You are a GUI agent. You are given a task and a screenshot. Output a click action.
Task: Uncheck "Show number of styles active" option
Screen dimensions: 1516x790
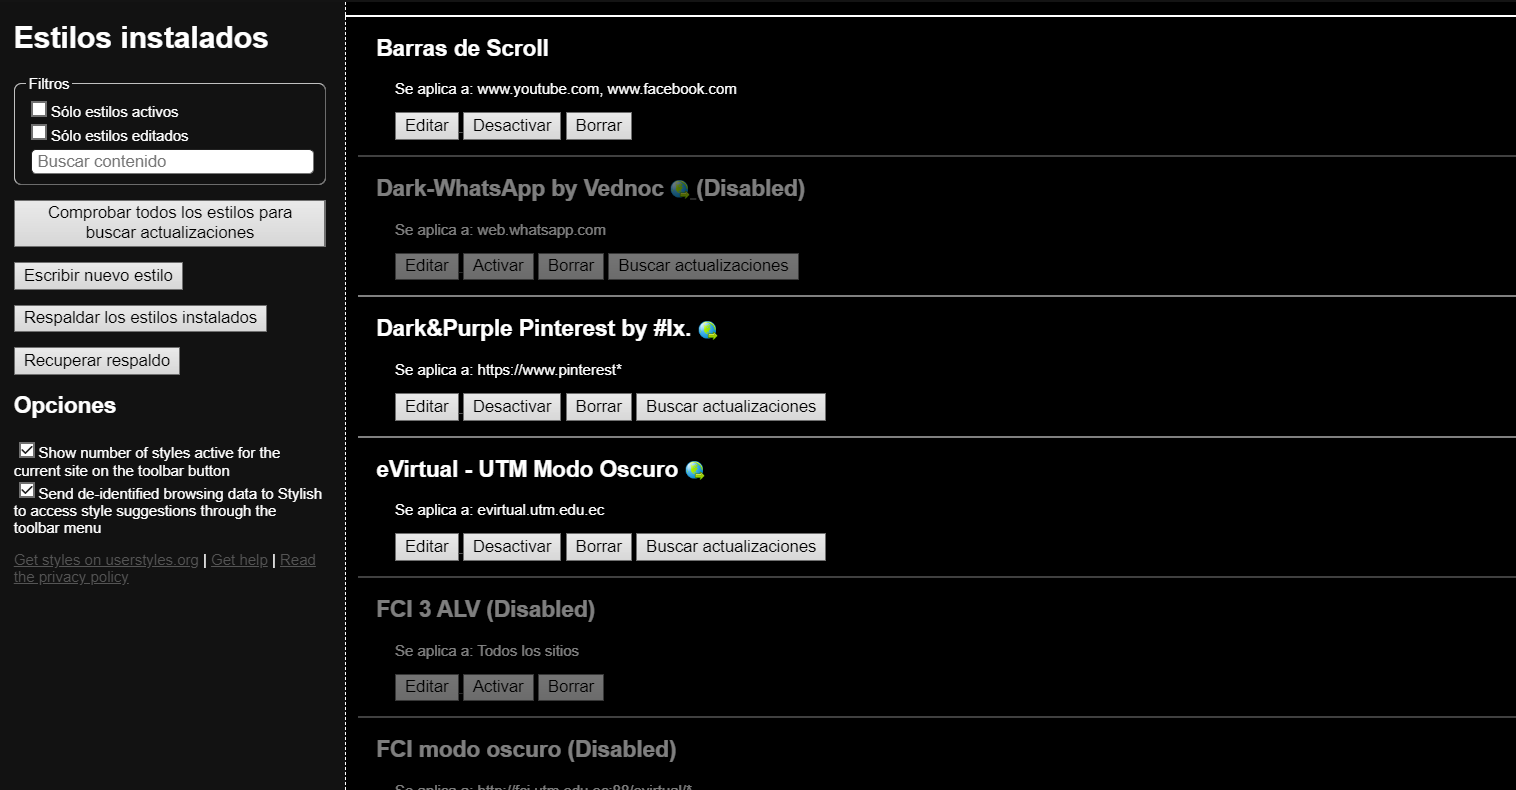[27, 449]
